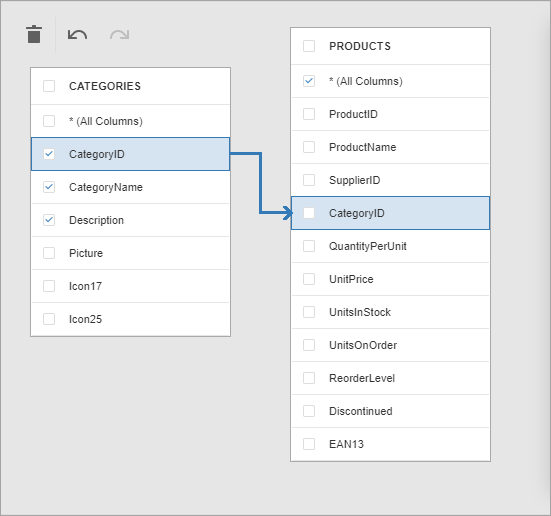This screenshot has height=516, width=551.
Task: Click the ProductID column label
Action: click(353, 114)
